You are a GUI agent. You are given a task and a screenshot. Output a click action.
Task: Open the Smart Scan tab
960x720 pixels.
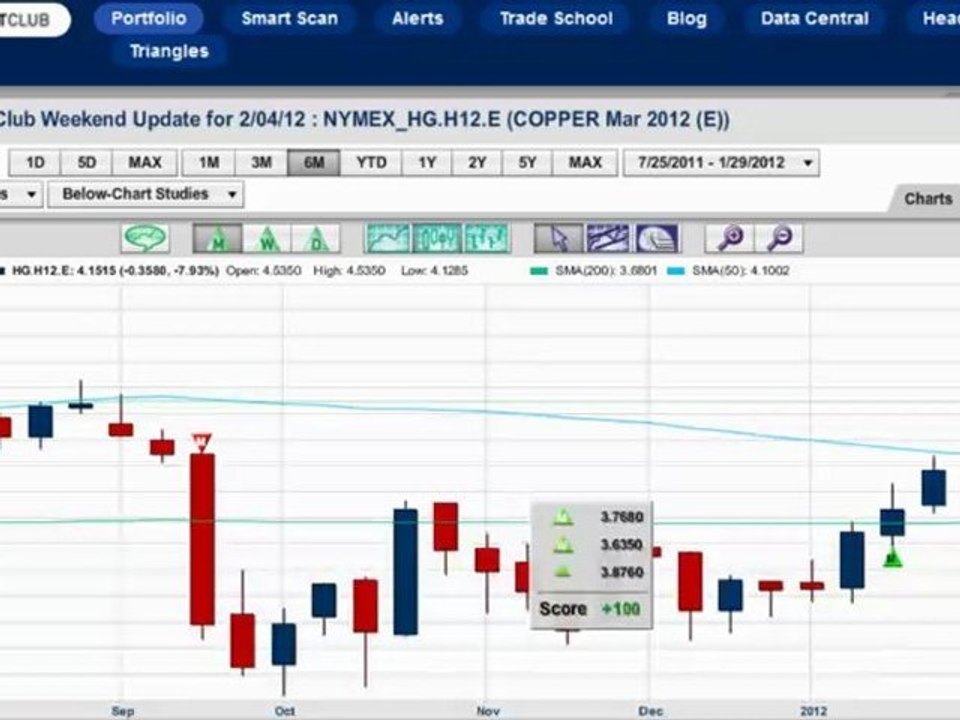[x=290, y=18]
